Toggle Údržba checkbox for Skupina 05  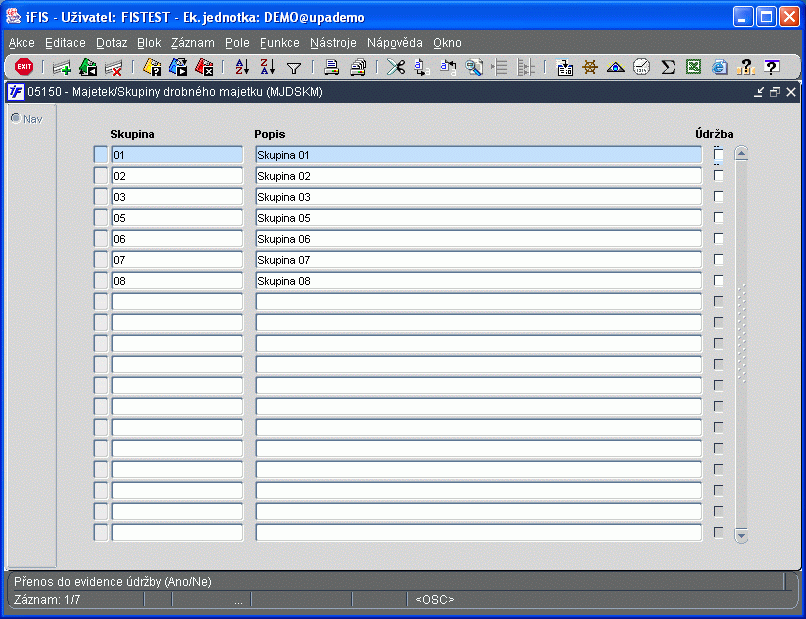tap(718, 217)
